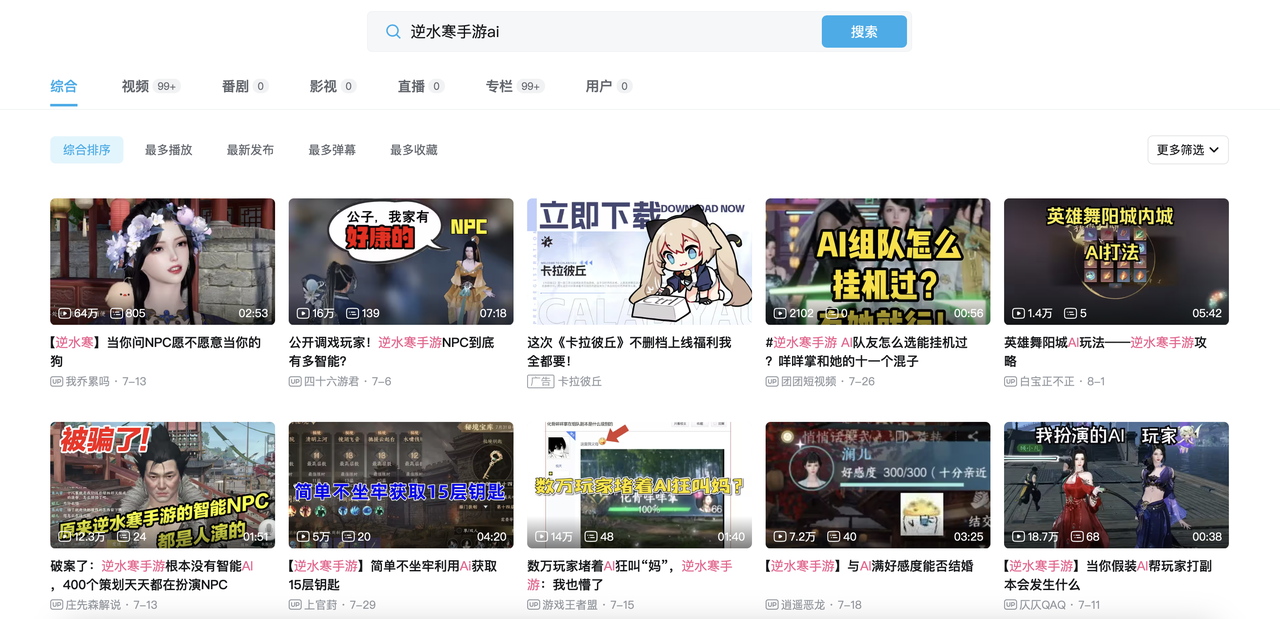Select 最多弹幕 sort option
This screenshot has width=1280, height=619.
pyautogui.click(x=332, y=150)
